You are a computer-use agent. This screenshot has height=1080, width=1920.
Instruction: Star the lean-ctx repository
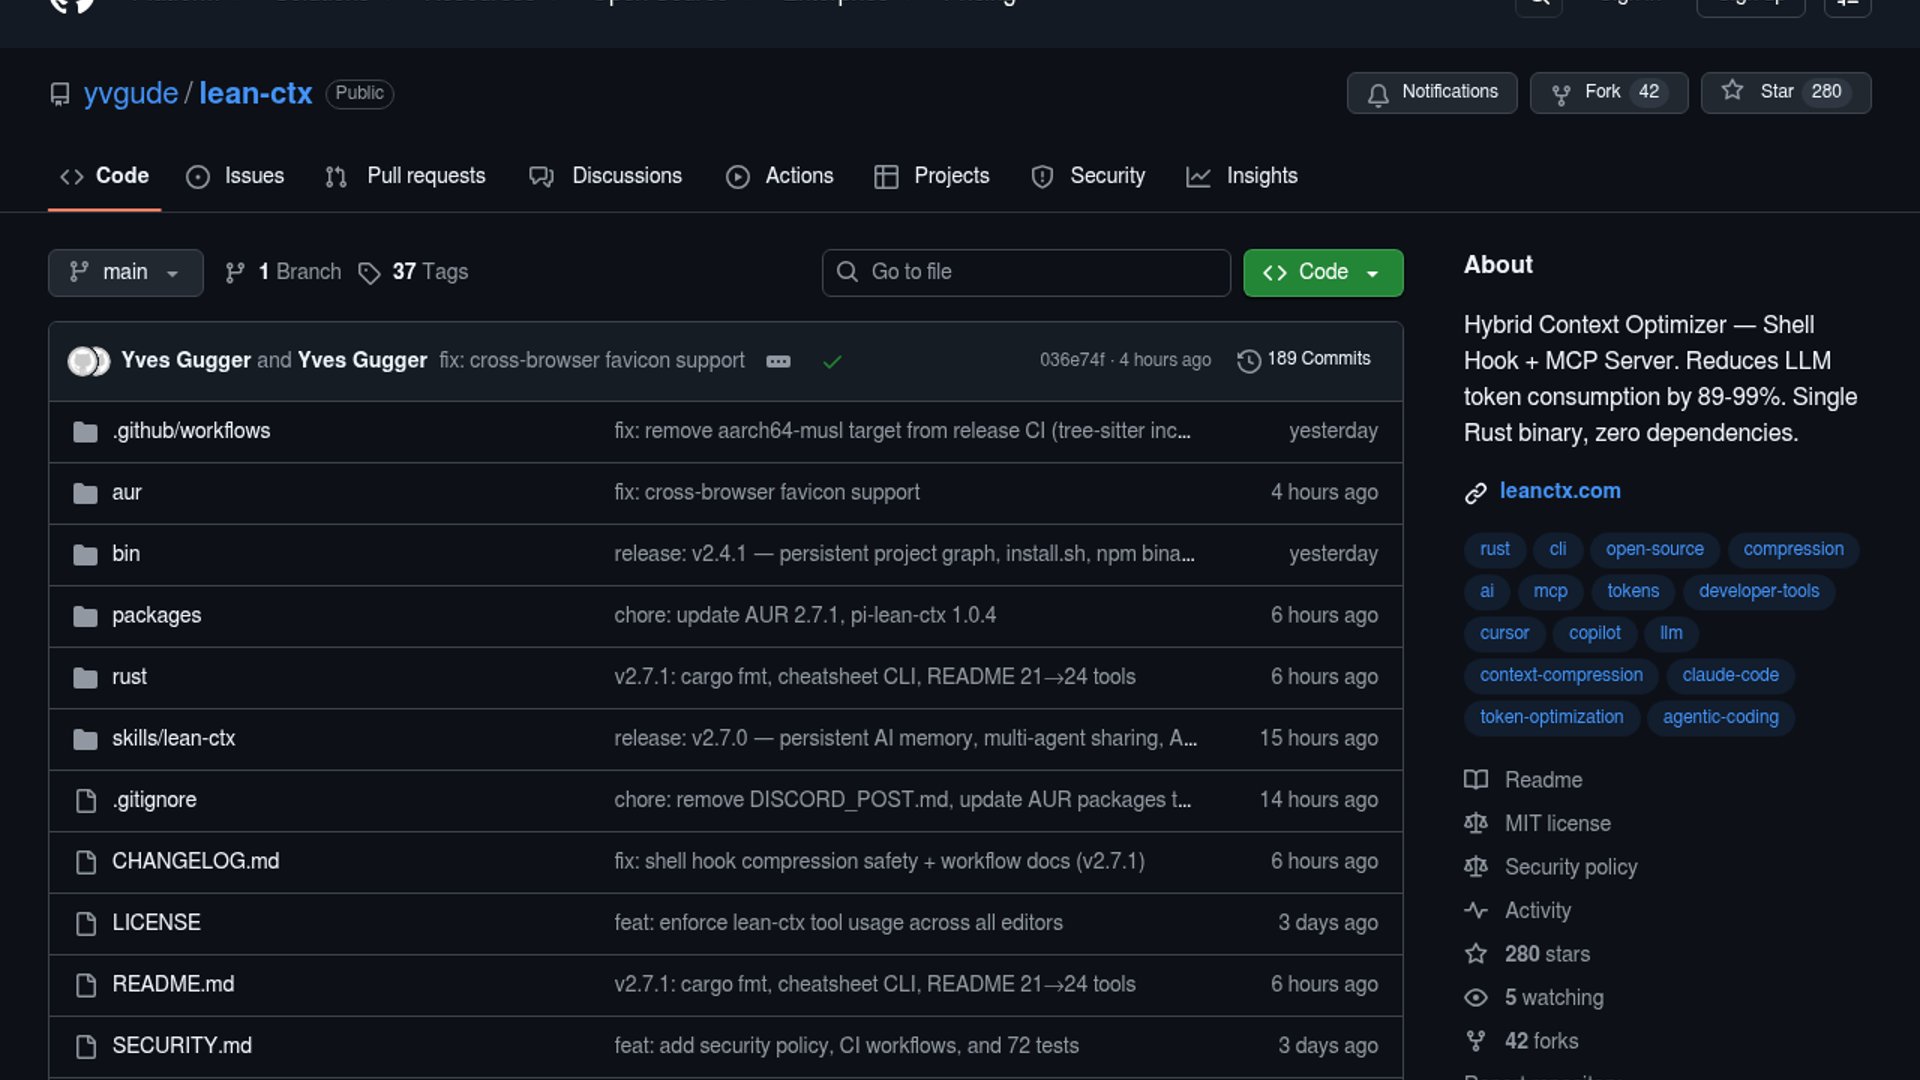click(x=1785, y=92)
